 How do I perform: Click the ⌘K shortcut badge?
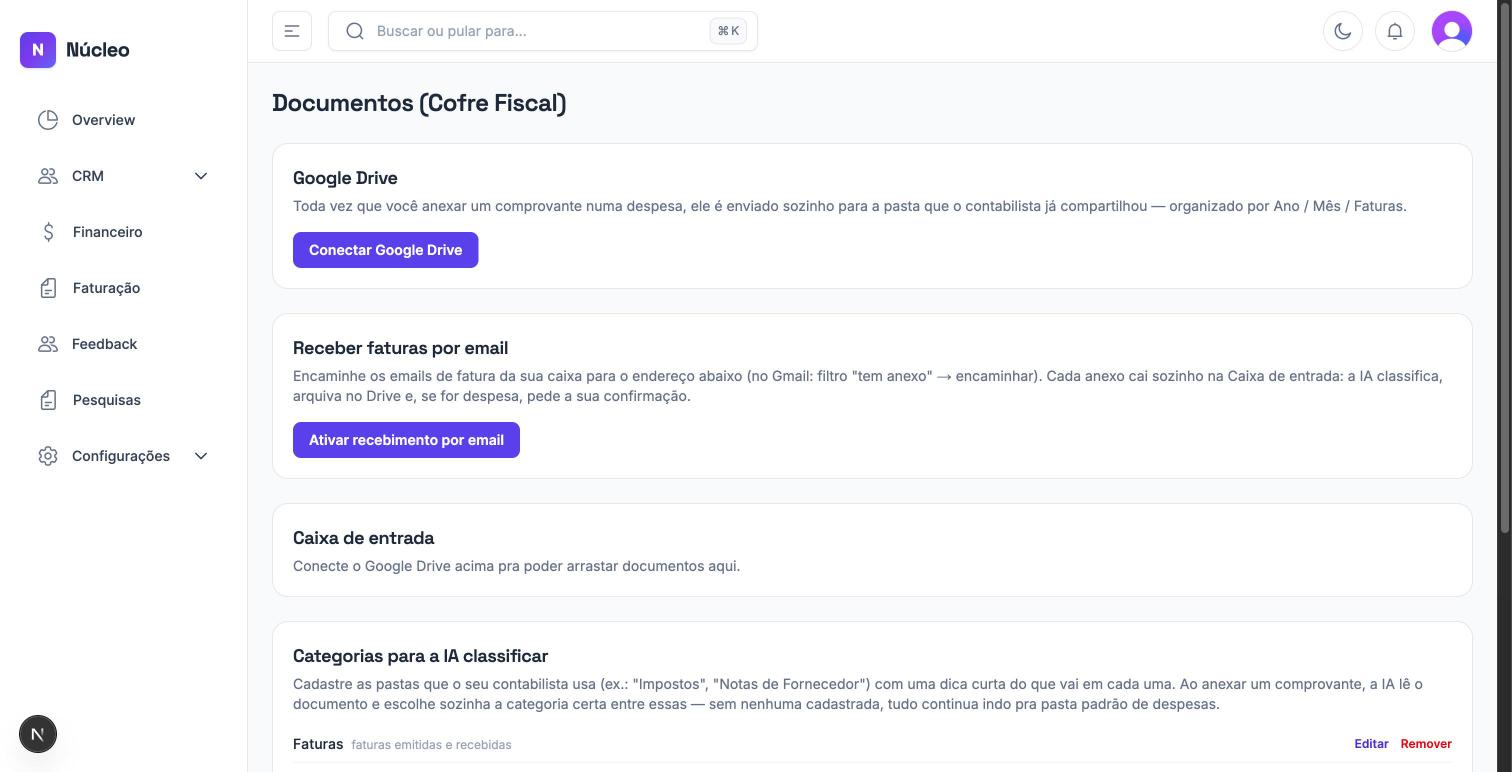(x=728, y=31)
